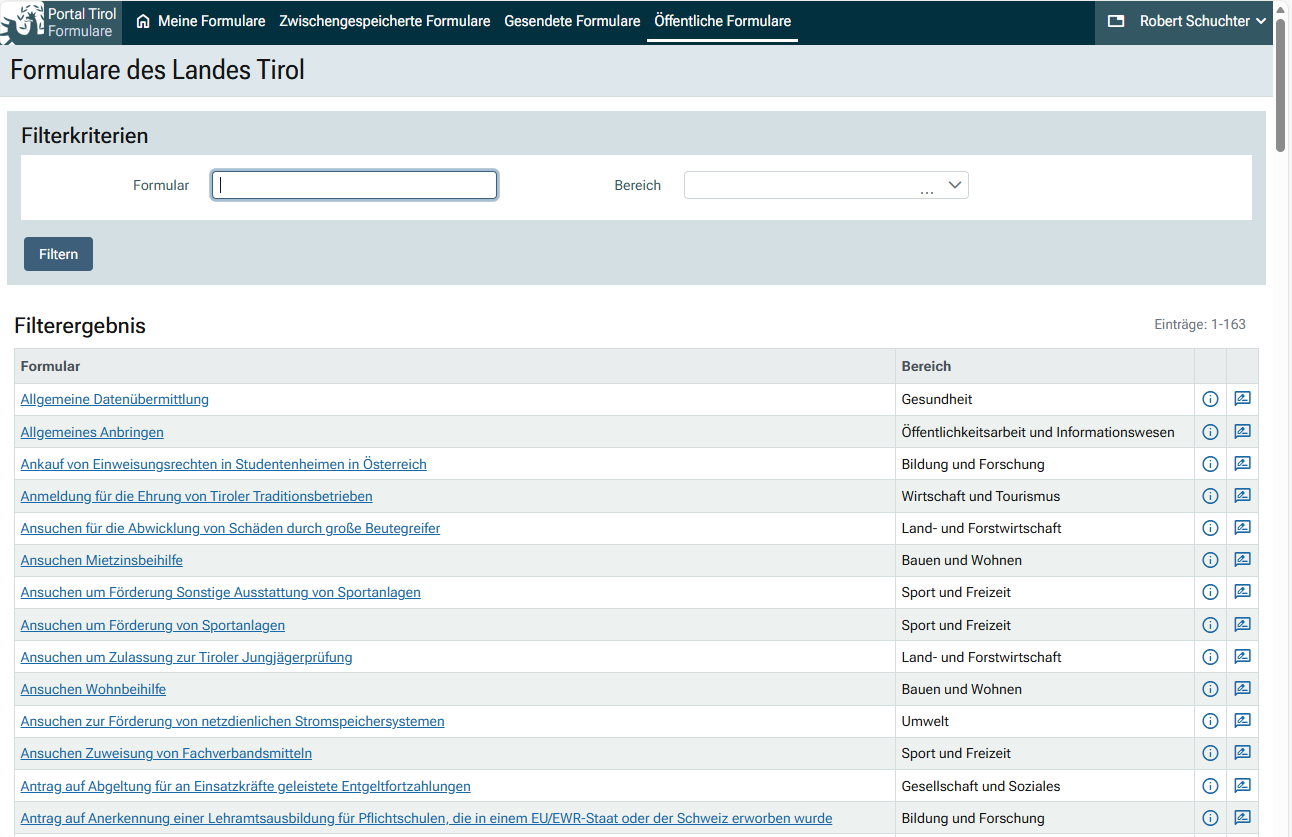
Task: Click the ID card icon beside Robert Schuchter
Action: pyautogui.click(x=1116, y=21)
